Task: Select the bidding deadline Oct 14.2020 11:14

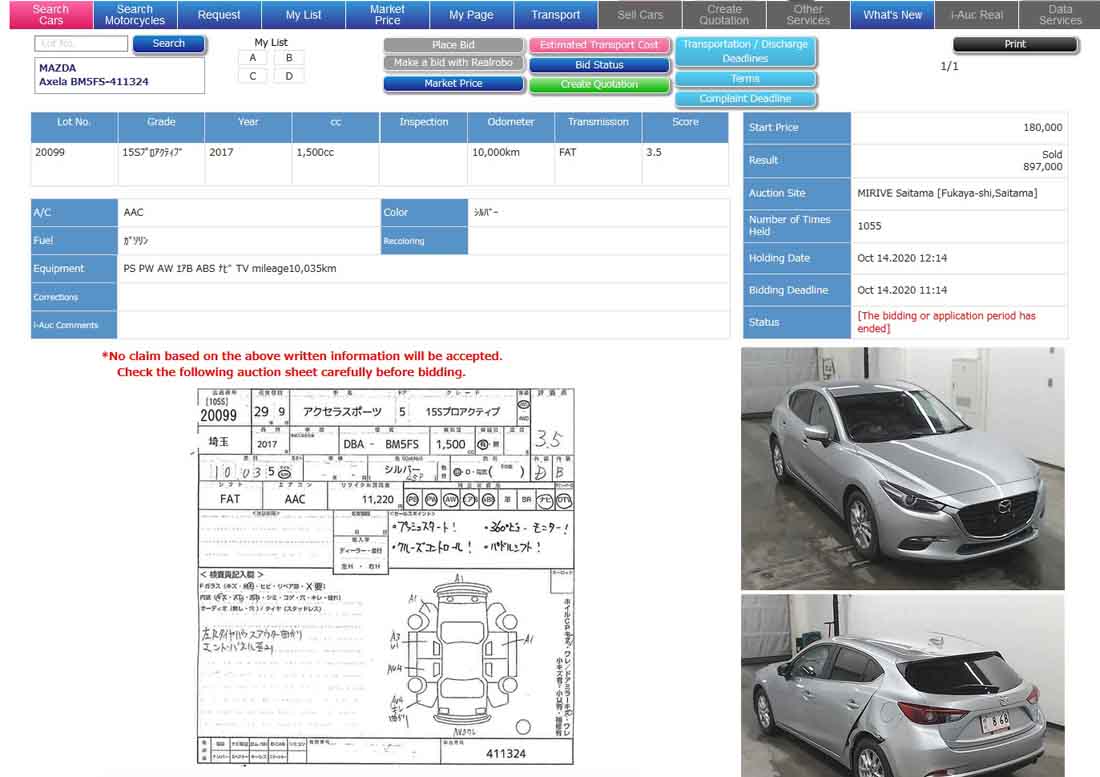Action: tap(902, 290)
